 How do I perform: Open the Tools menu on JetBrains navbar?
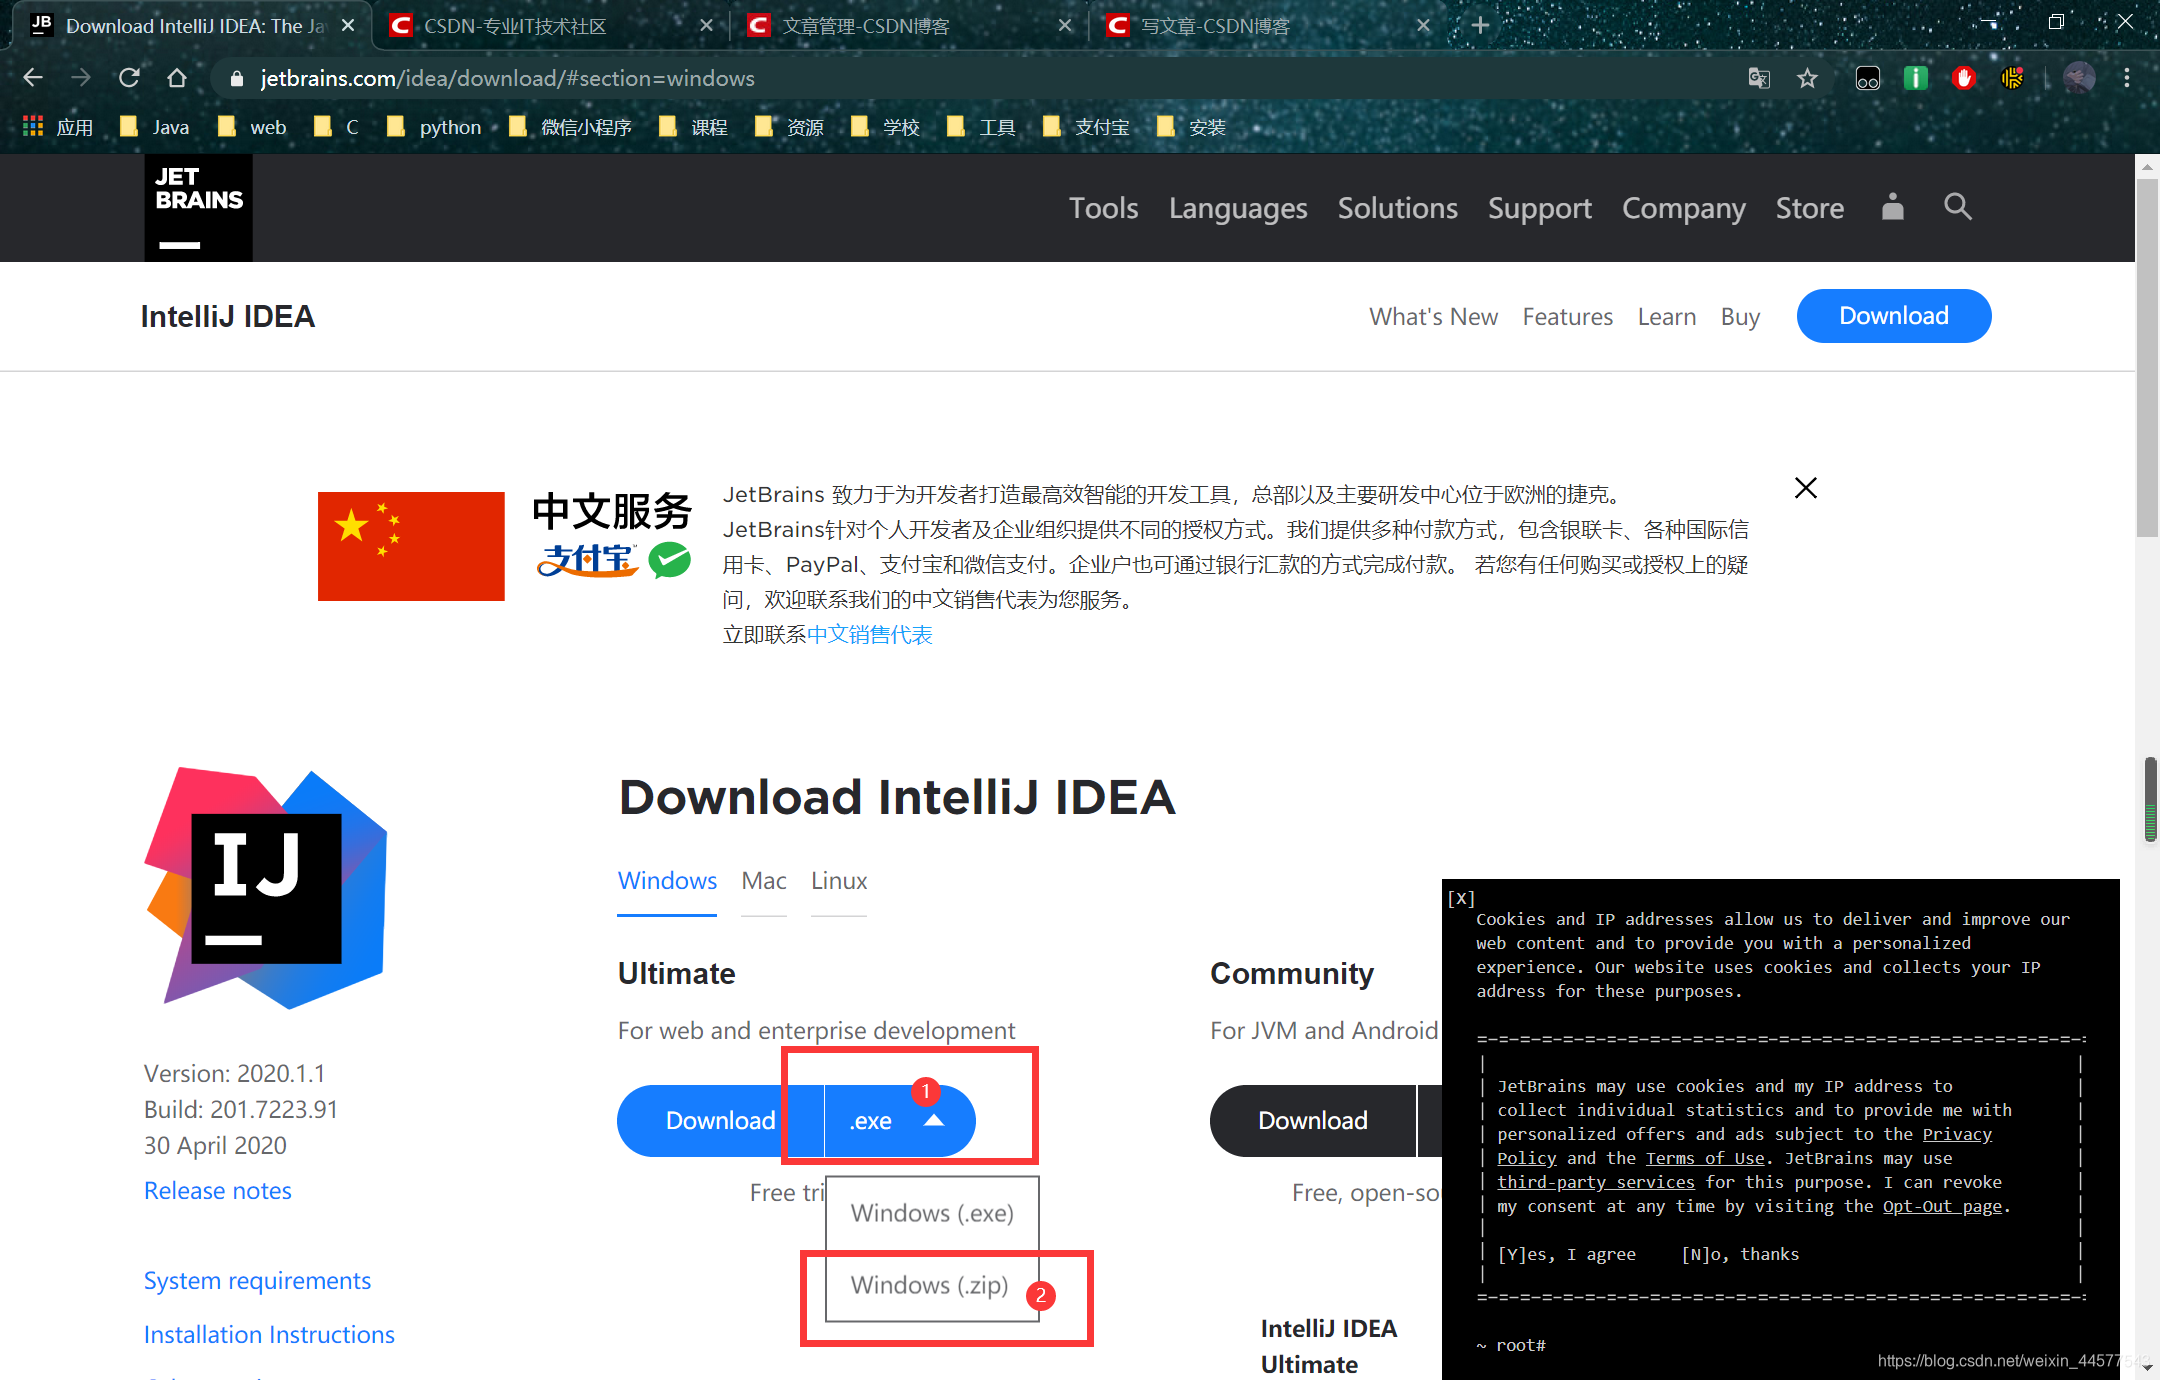click(x=1103, y=208)
